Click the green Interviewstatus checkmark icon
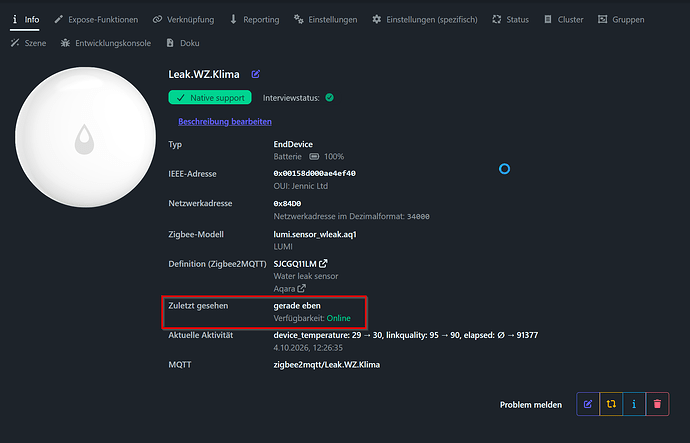Screen dimensions: 690x443 pyautogui.click(x=329, y=98)
